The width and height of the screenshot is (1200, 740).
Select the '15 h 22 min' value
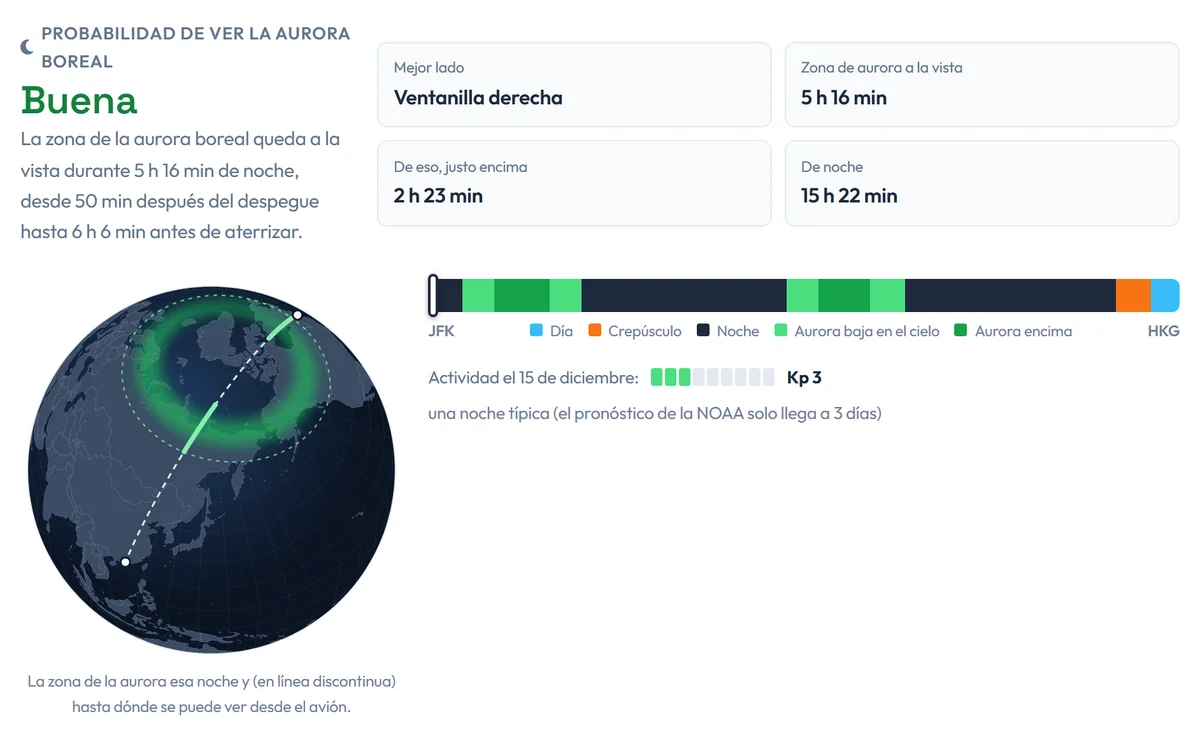coord(849,196)
